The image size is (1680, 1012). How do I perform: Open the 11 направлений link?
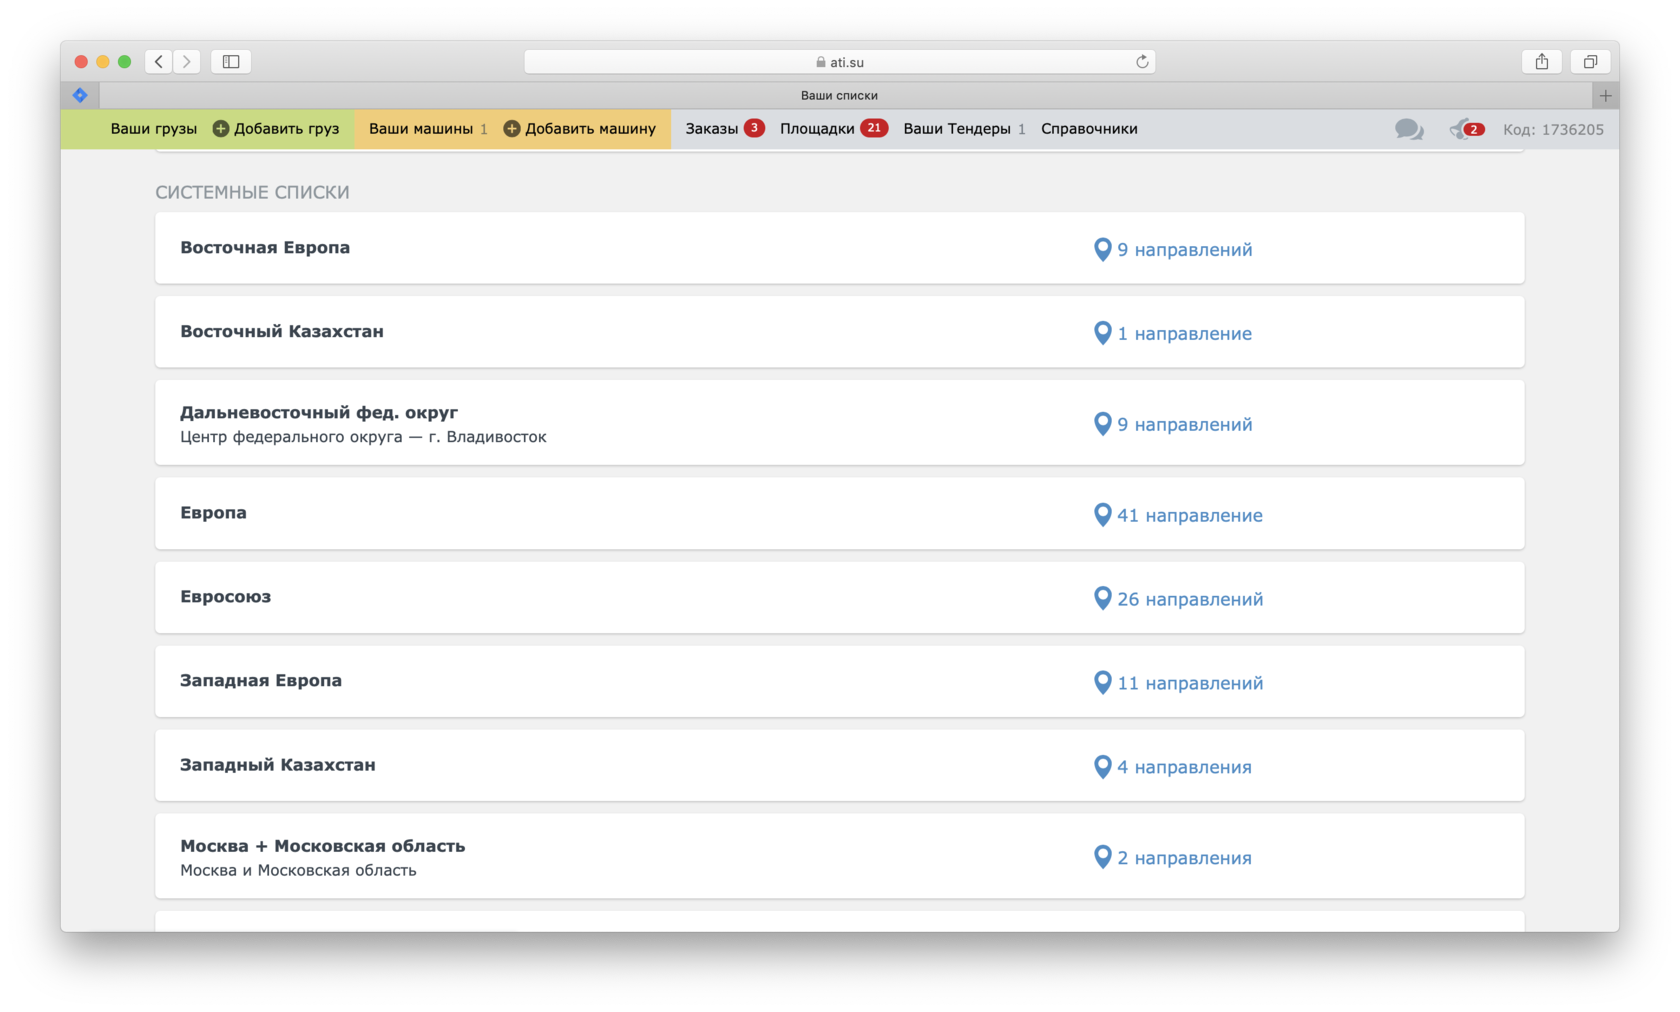tap(1190, 684)
